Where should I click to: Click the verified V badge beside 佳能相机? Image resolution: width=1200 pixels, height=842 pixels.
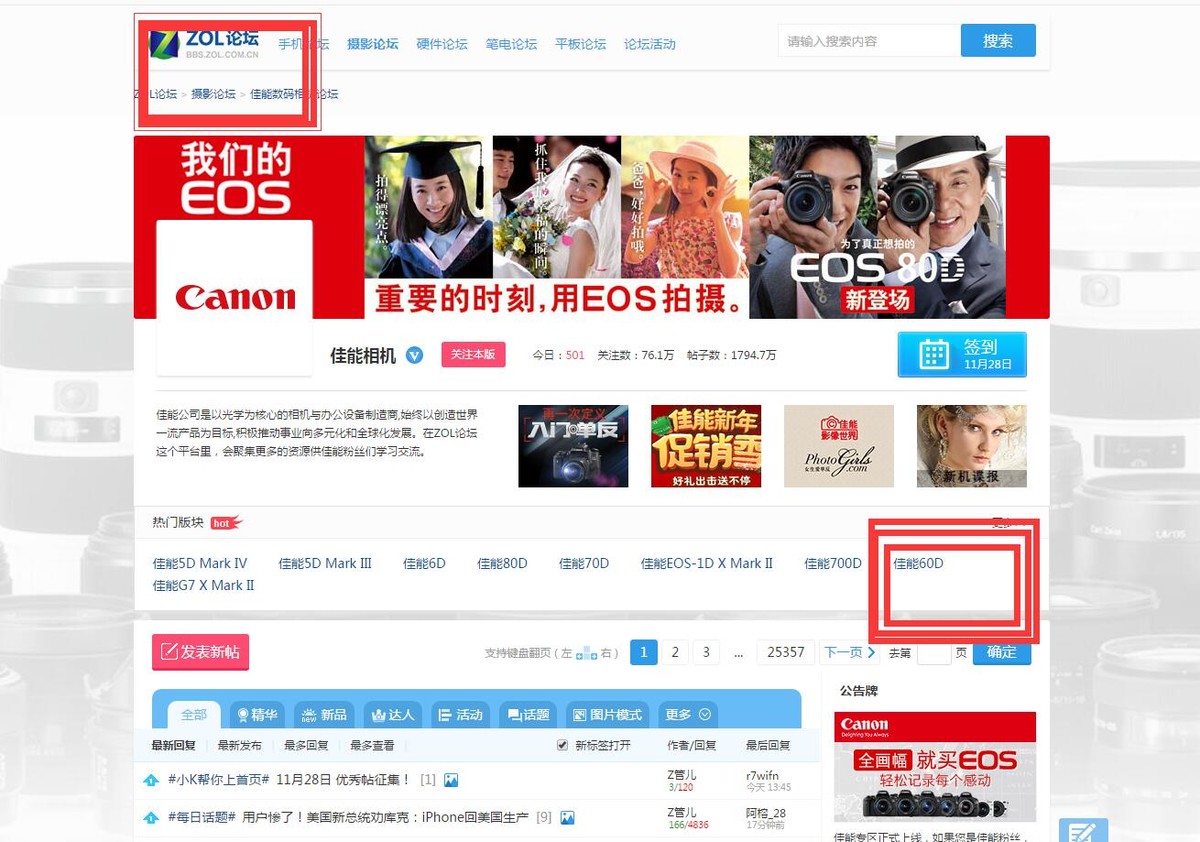click(x=414, y=356)
